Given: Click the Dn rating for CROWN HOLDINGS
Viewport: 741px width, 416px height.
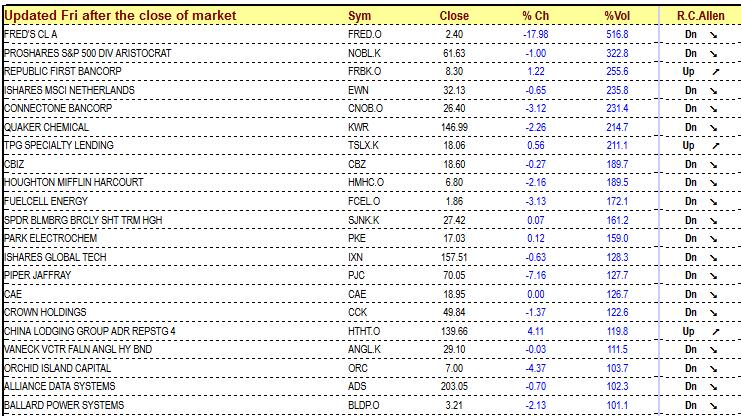Looking at the screenshot, I should (690, 312).
